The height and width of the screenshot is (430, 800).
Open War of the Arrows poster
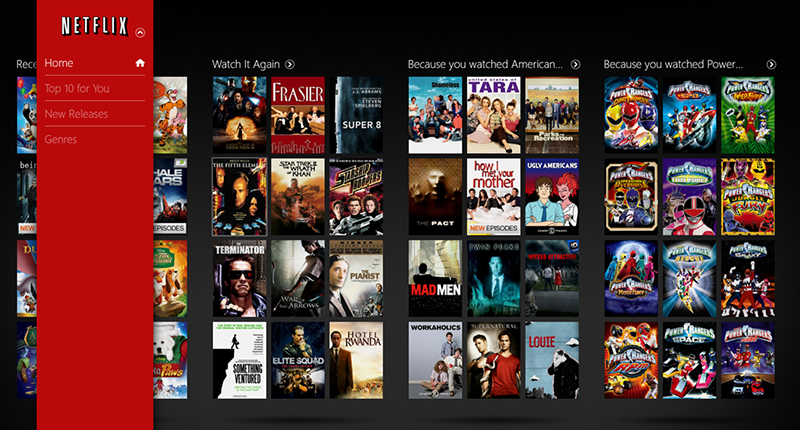point(298,279)
